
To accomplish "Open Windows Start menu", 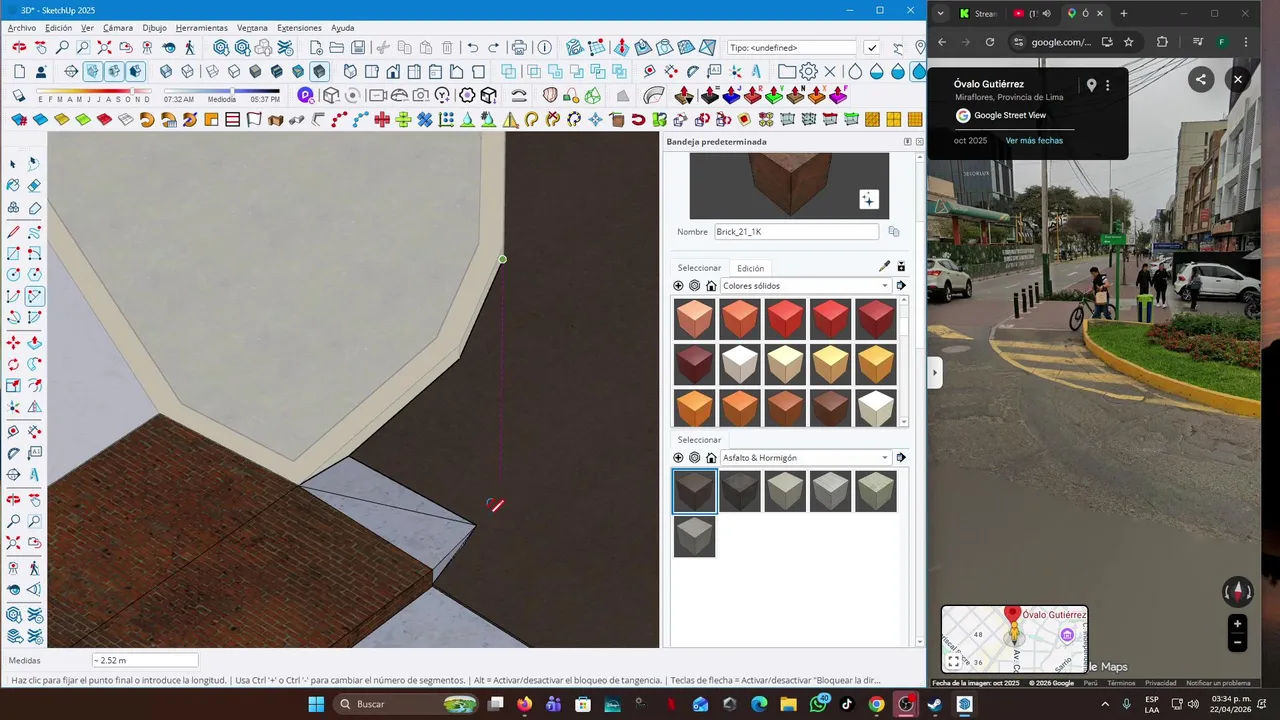I will tap(316, 704).
